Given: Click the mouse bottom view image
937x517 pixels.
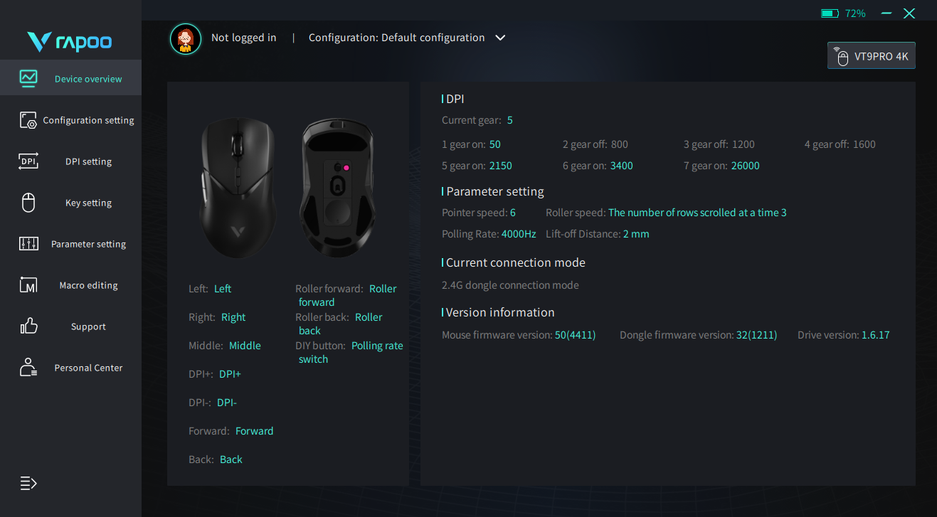Looking at the screenshot, I should (x=338, y=187).
